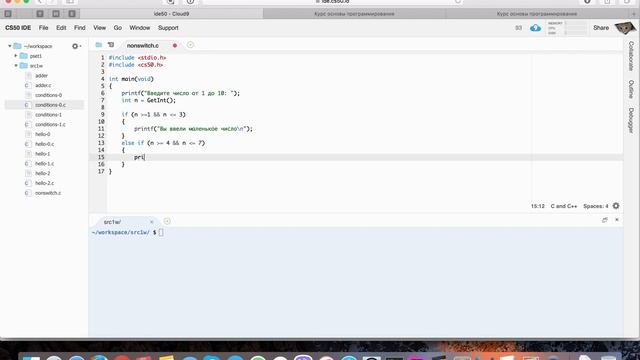Click the C file icon beside nonswitch.c
This screenshot has width=640, height=360.
(28, 193)
